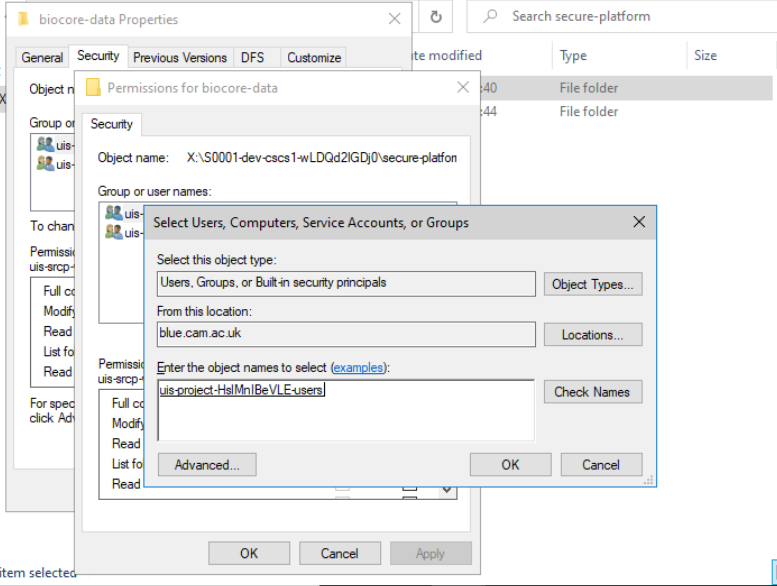The width and height of the screenshot is (777, 586).
Task: Select first group icon in Permissions list
Action: (114, 213)
